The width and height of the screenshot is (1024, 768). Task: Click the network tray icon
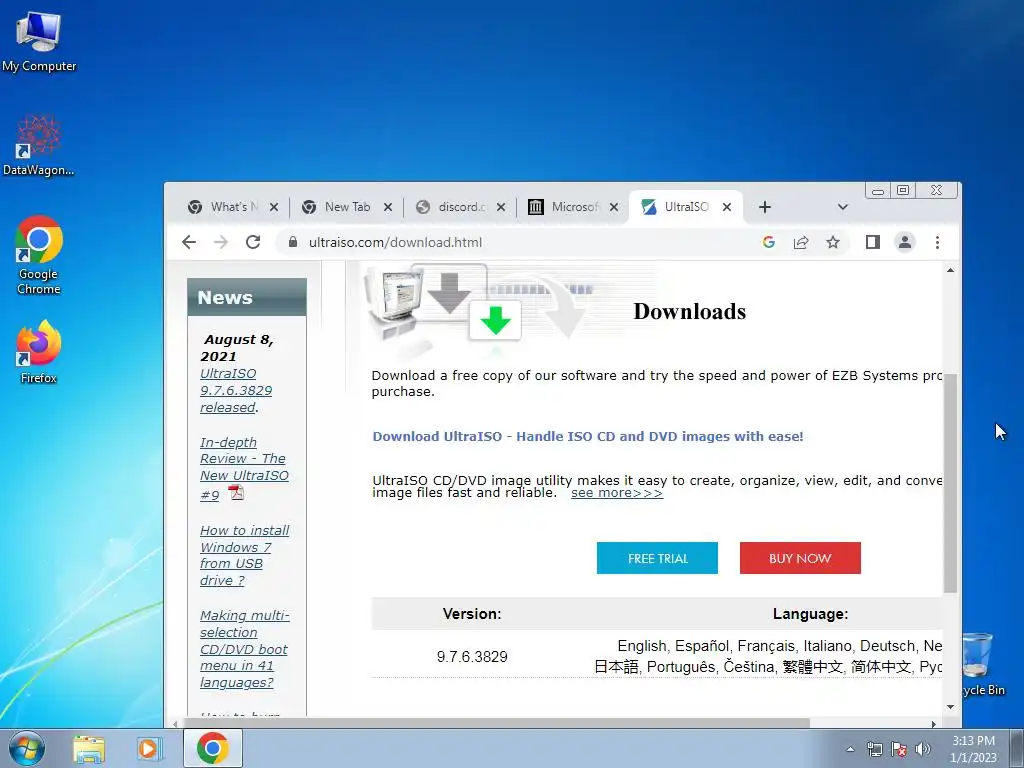[x=874, y=749]
